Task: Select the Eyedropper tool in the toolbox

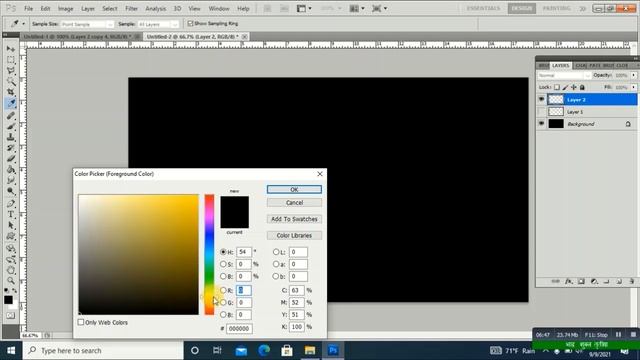Action: pyautogui.click(x=11, y=104)
